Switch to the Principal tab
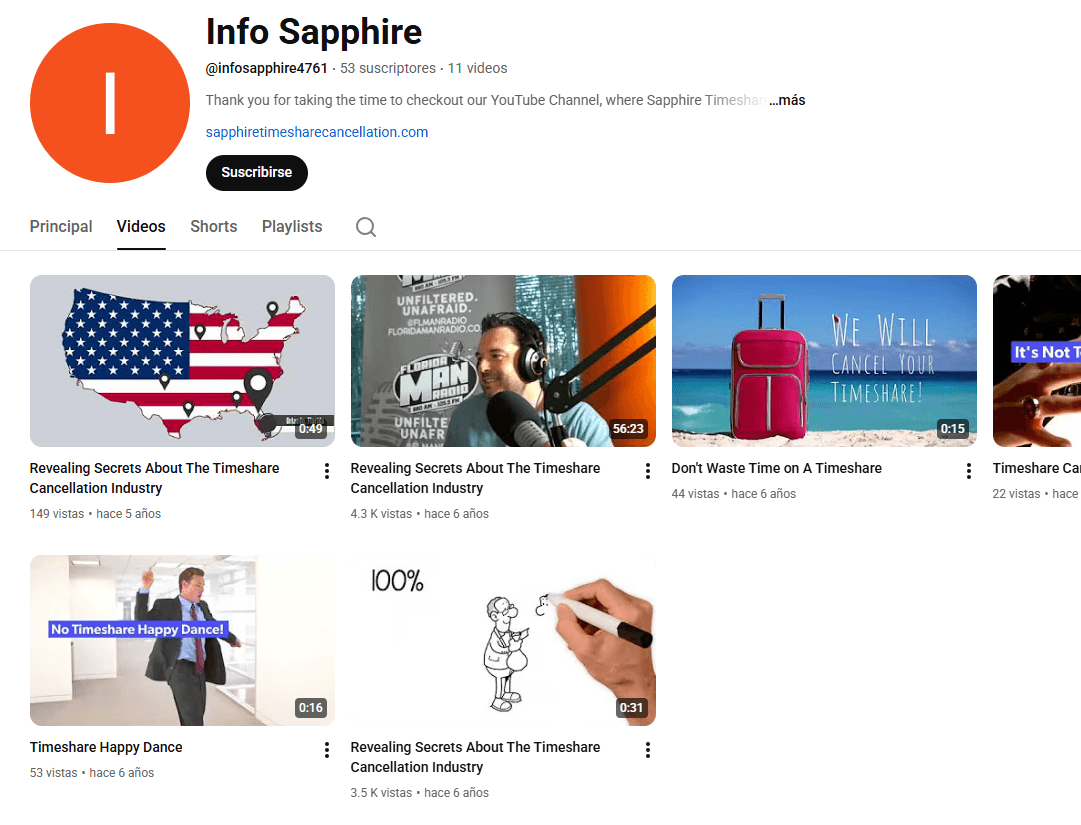 pos(61,227)
